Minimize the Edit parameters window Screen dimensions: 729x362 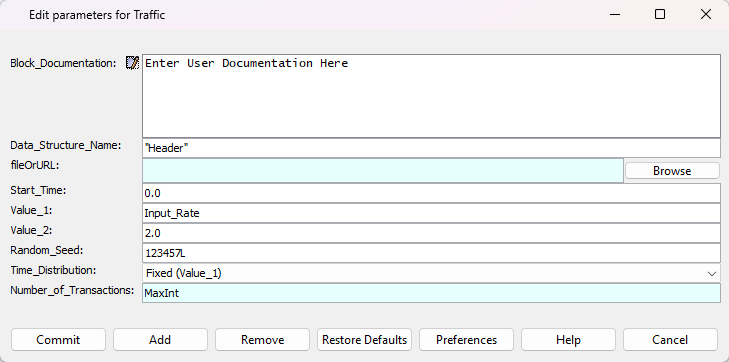point(615,14)
